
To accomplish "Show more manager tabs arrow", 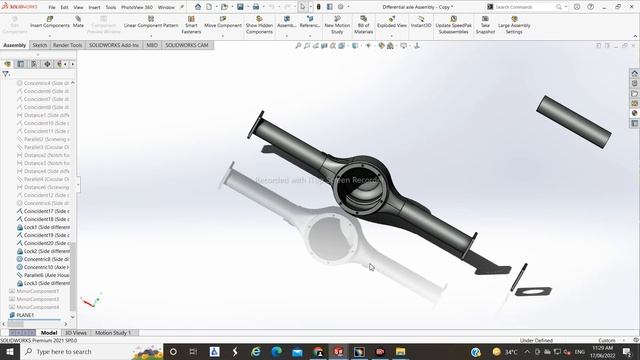I will tap(73, 64).
